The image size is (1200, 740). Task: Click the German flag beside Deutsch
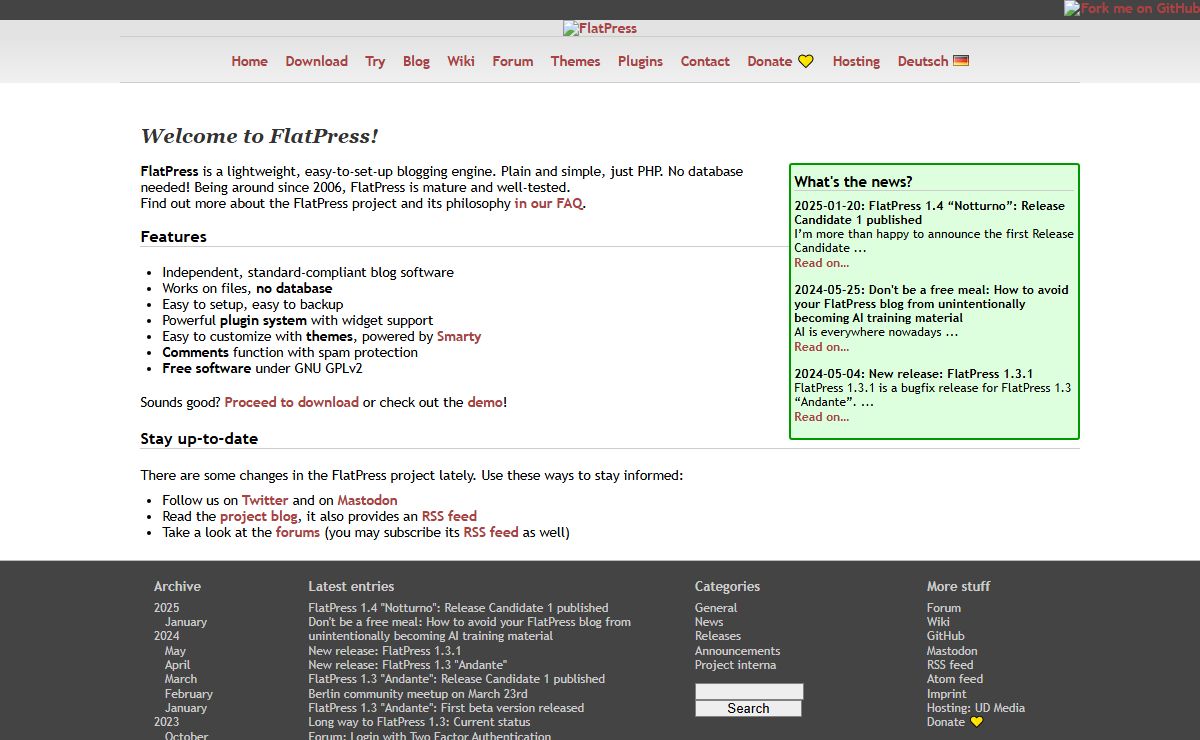point(961,61)
